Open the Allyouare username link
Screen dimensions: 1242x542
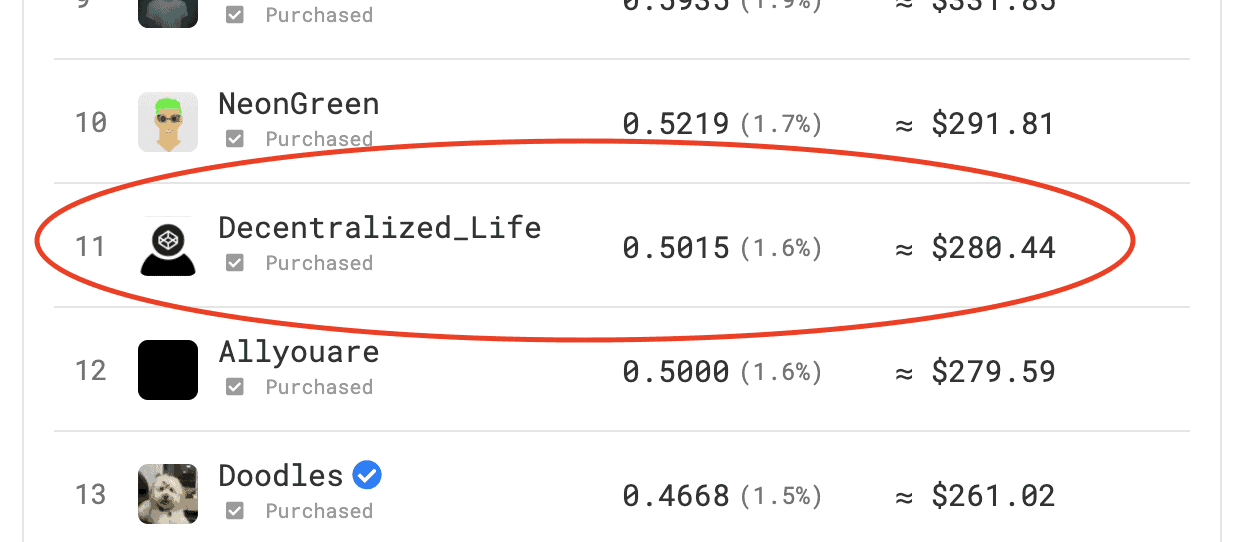point(299,352)
